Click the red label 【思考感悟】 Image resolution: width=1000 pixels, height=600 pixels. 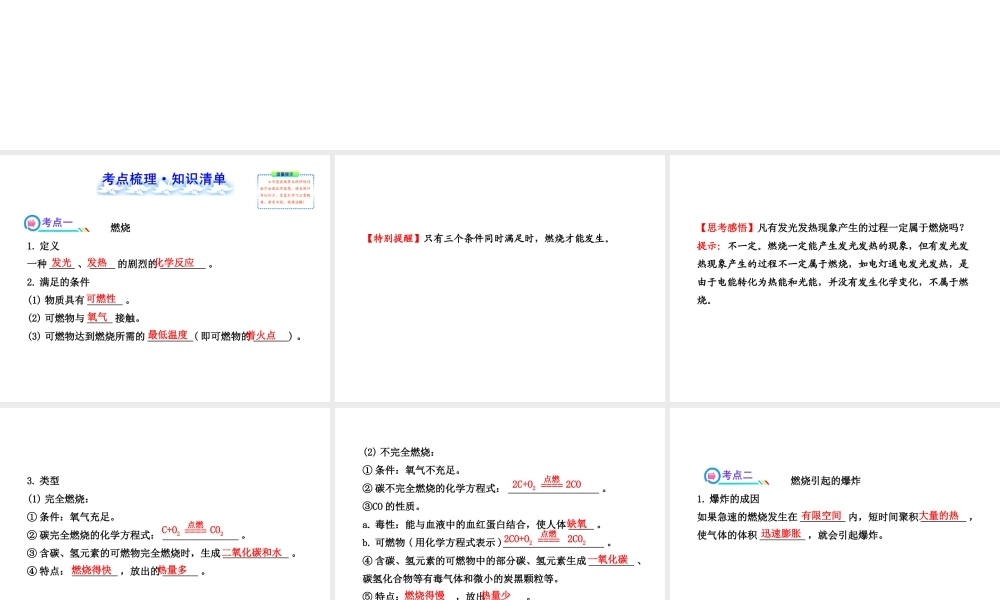(x=726, y=228)
